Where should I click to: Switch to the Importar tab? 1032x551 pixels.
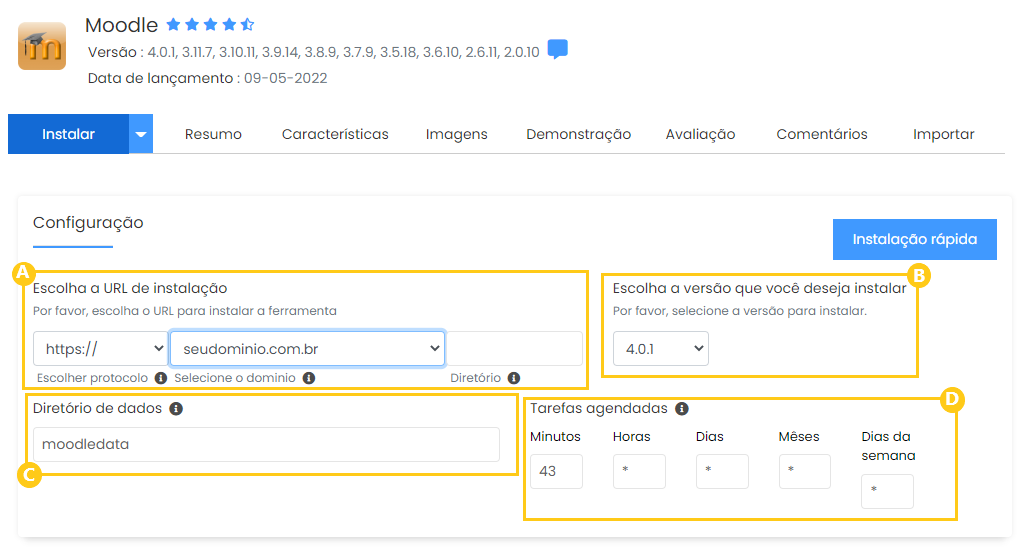tap(943, 134)
